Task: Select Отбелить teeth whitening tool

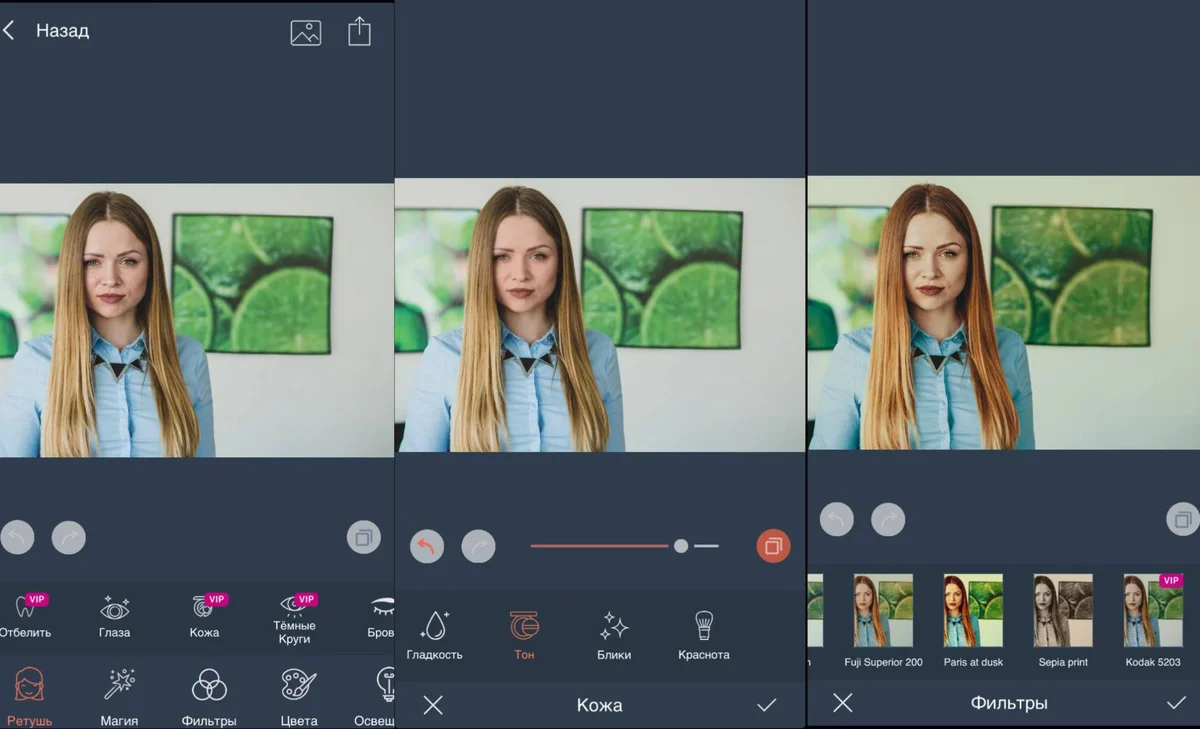Action: pyautogui.click(x=26, y=616)
